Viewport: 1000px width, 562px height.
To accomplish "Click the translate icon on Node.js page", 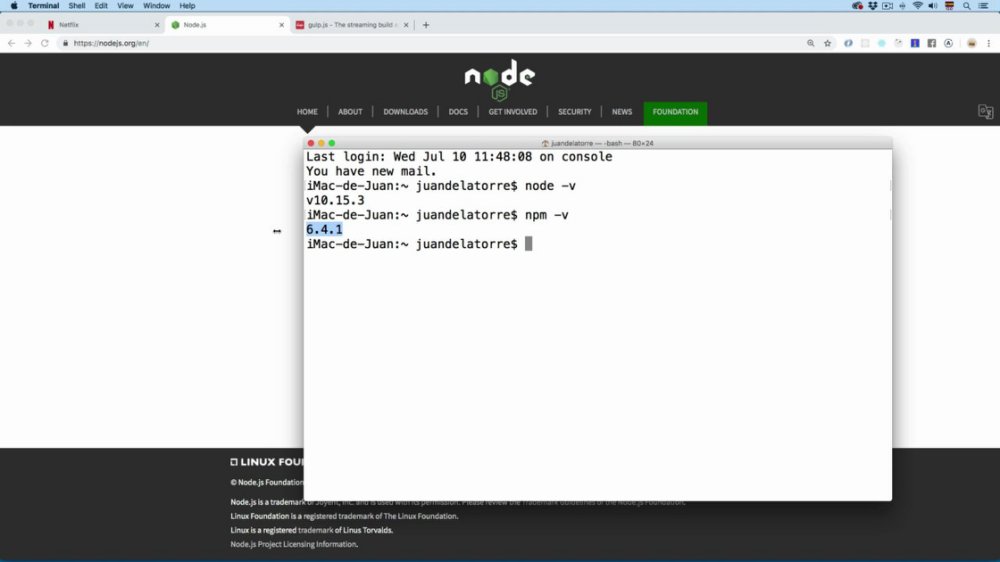I will coord(985,112).
